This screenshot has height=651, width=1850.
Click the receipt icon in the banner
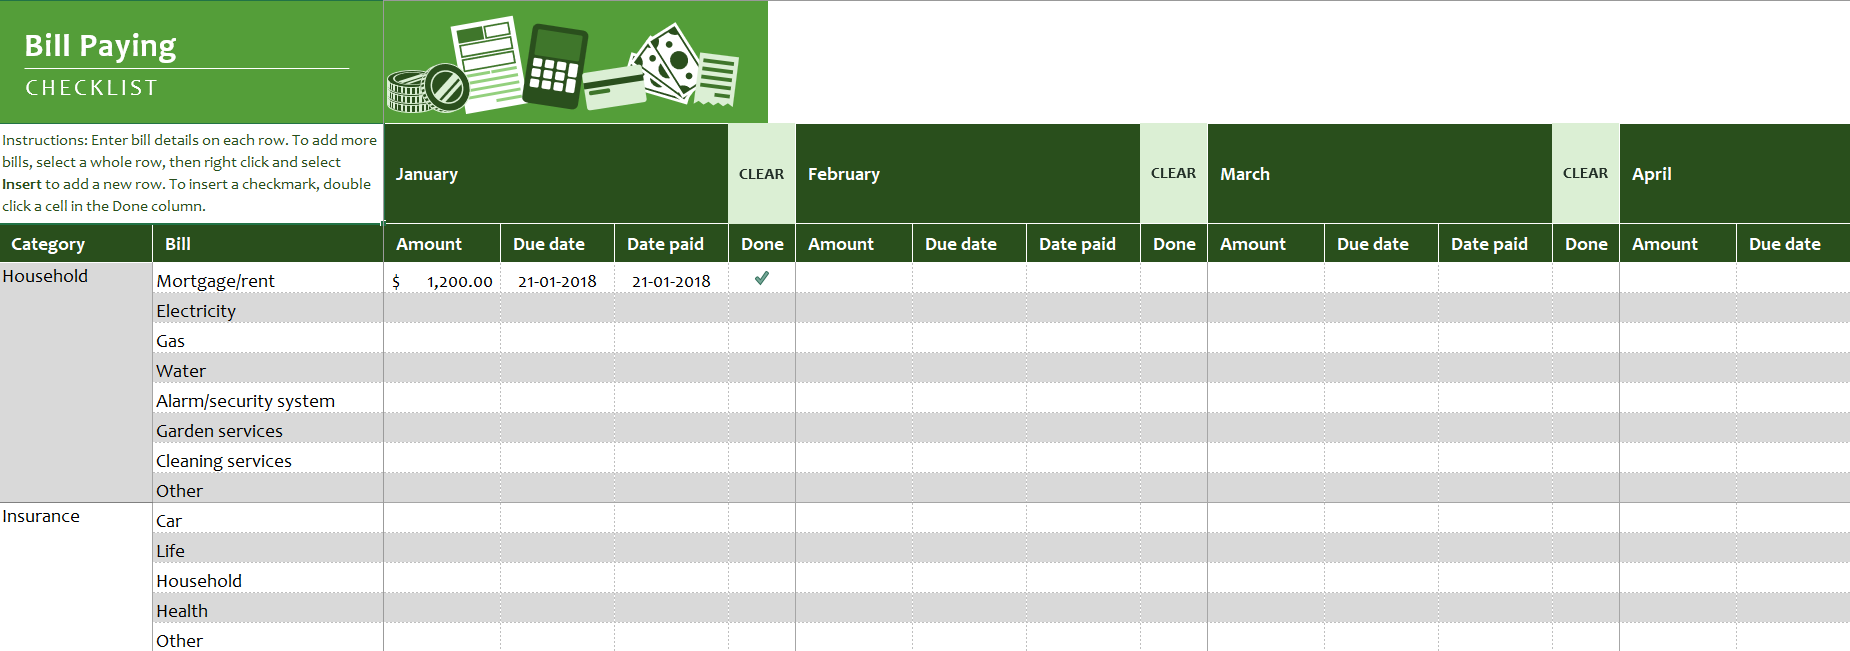click(x=717, y=79)
